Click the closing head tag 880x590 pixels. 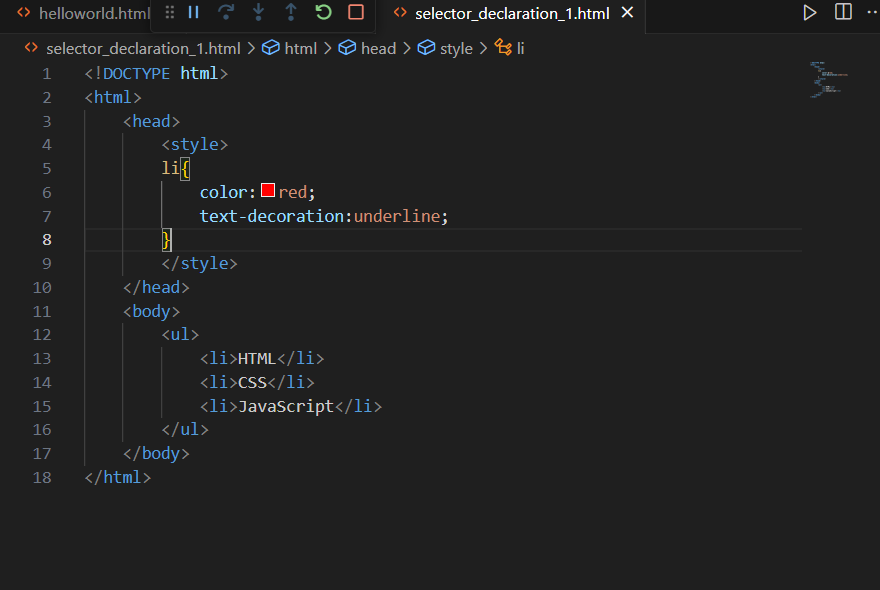(x=157, y=287)
